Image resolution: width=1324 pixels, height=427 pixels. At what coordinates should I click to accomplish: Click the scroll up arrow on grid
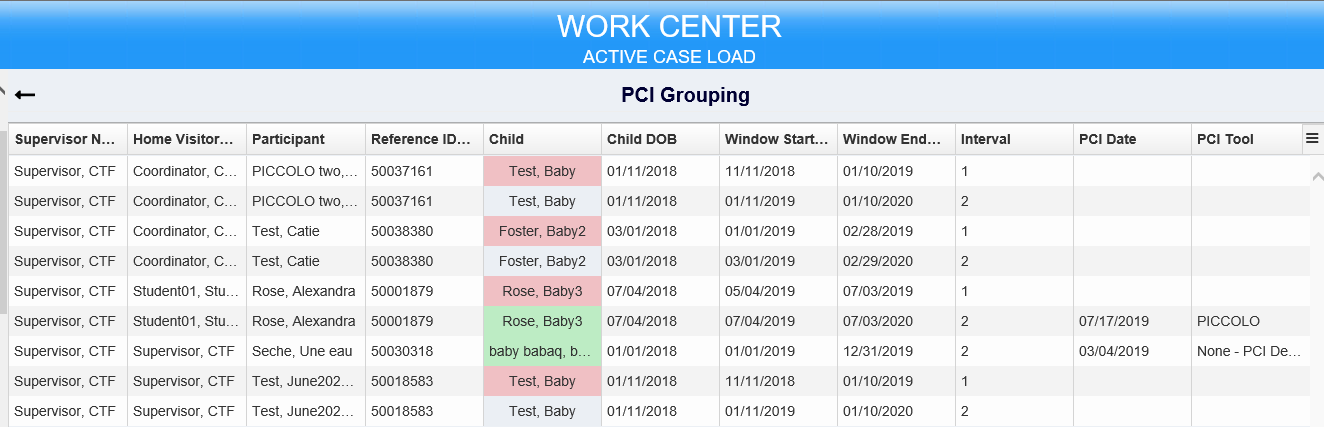tap(1315, 176)
